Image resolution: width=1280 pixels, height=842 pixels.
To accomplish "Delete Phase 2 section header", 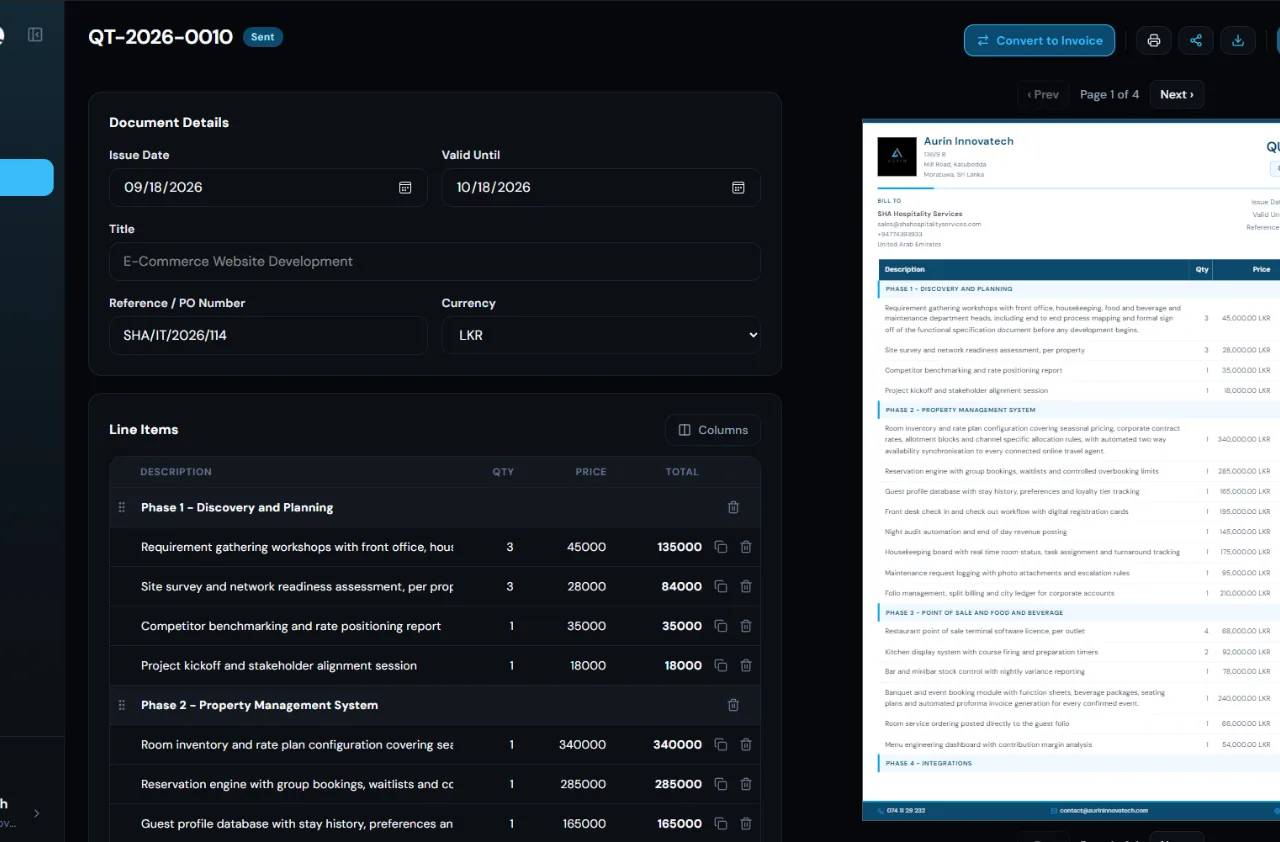I will click(x=733, y=705).
